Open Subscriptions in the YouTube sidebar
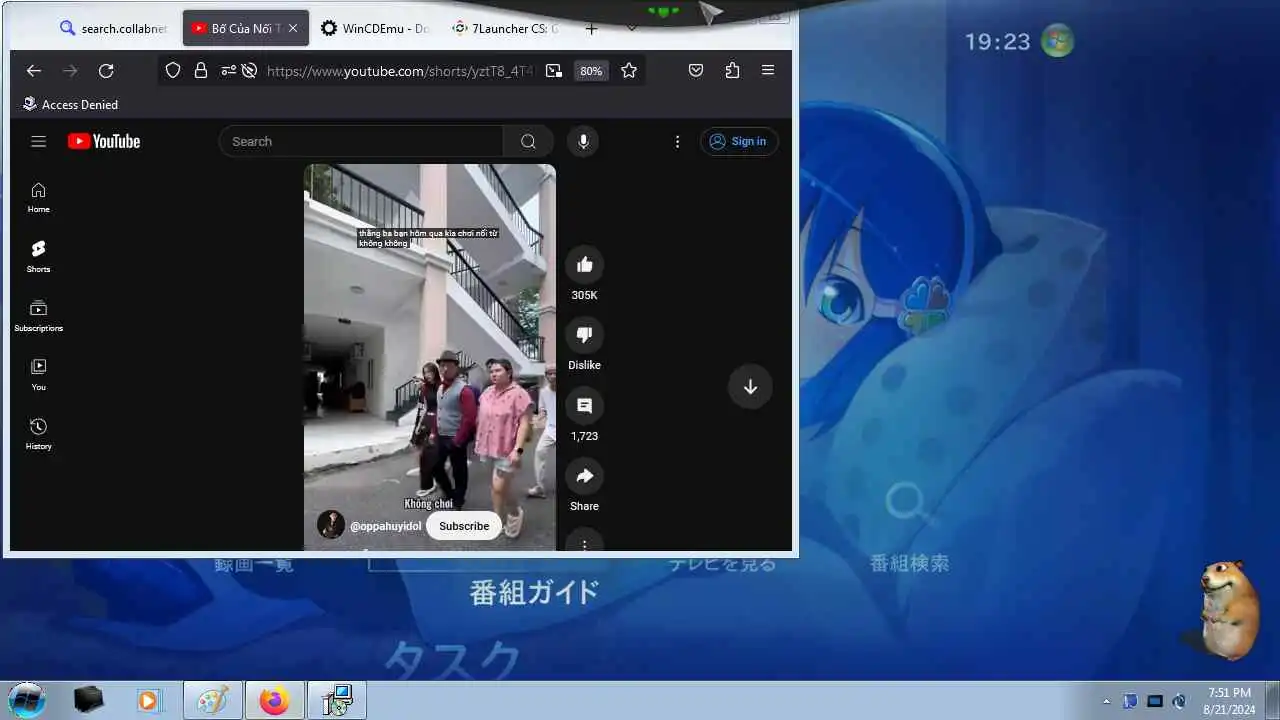Image resolution: width=1280 pixels, height=720 pixels. (x=39, y=316)
